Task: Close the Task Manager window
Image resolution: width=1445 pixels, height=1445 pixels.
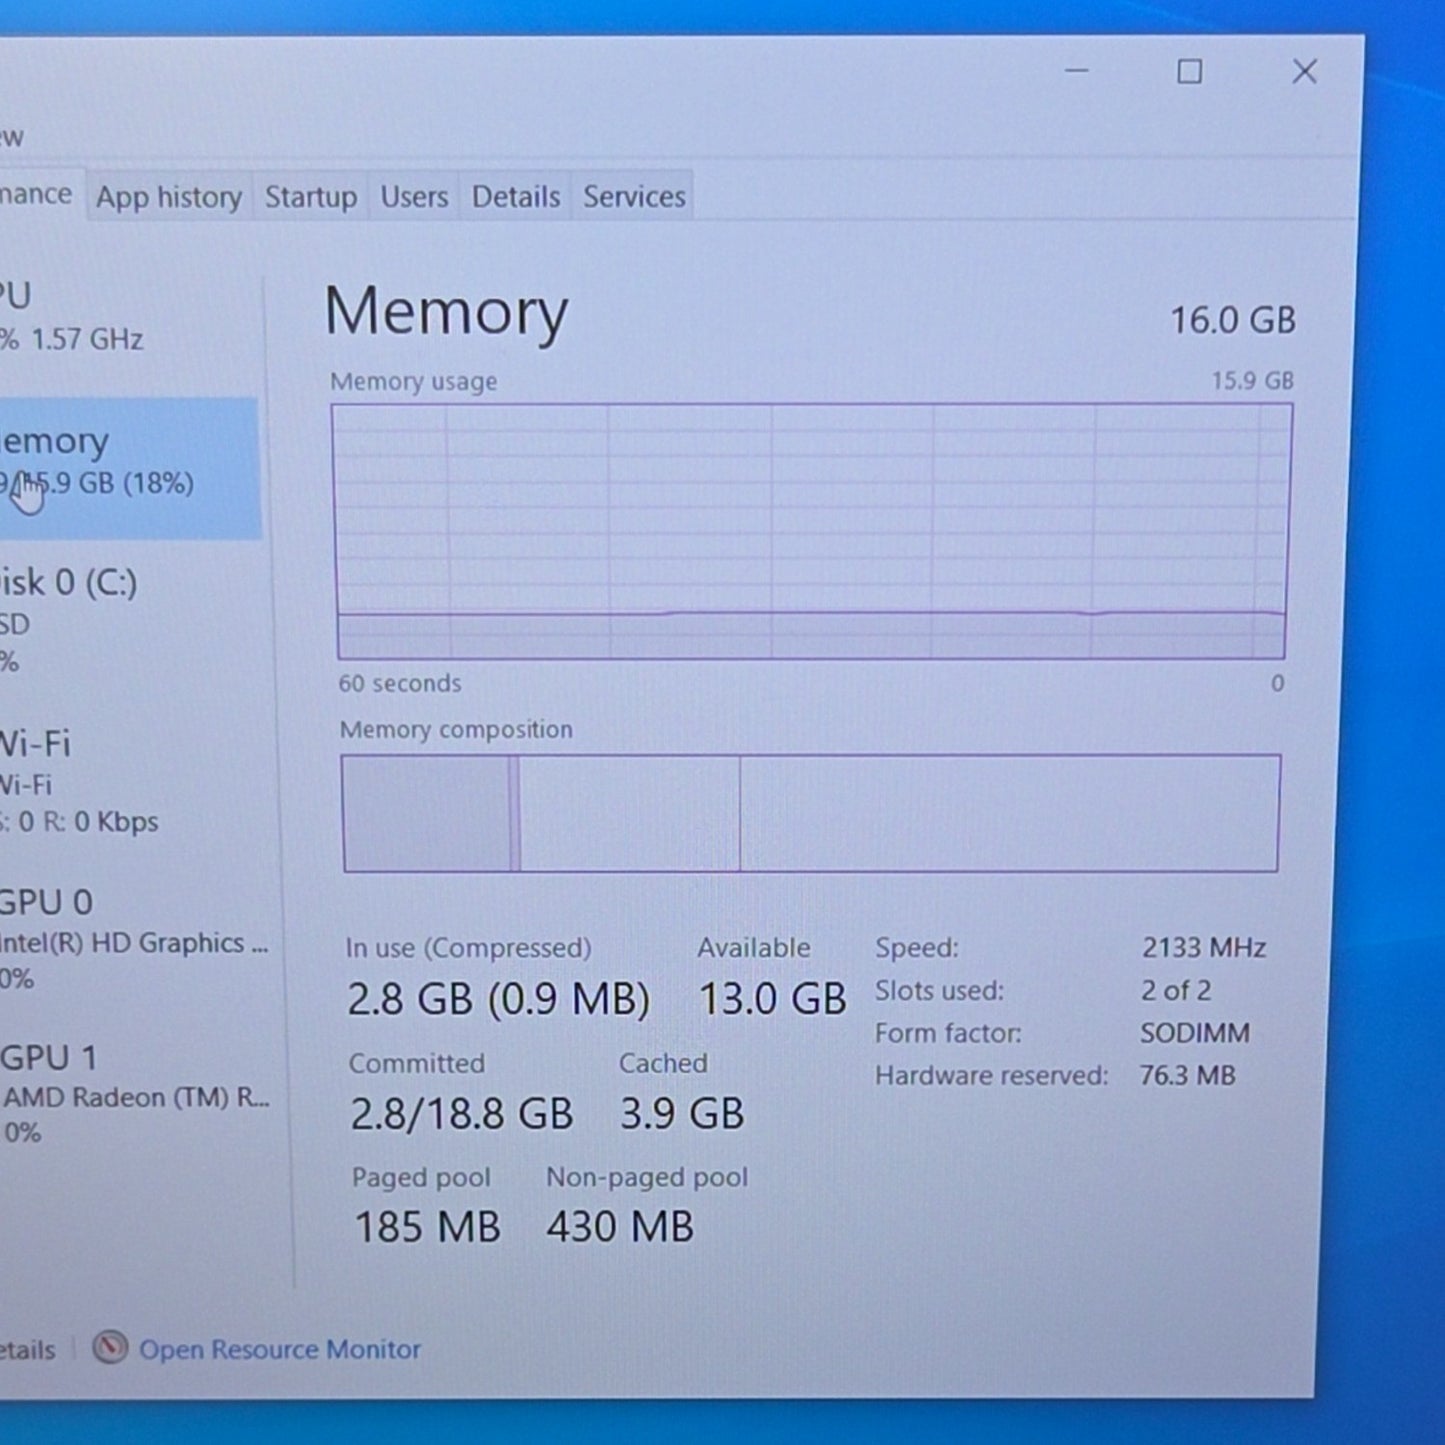Action: coord(1304,72)
